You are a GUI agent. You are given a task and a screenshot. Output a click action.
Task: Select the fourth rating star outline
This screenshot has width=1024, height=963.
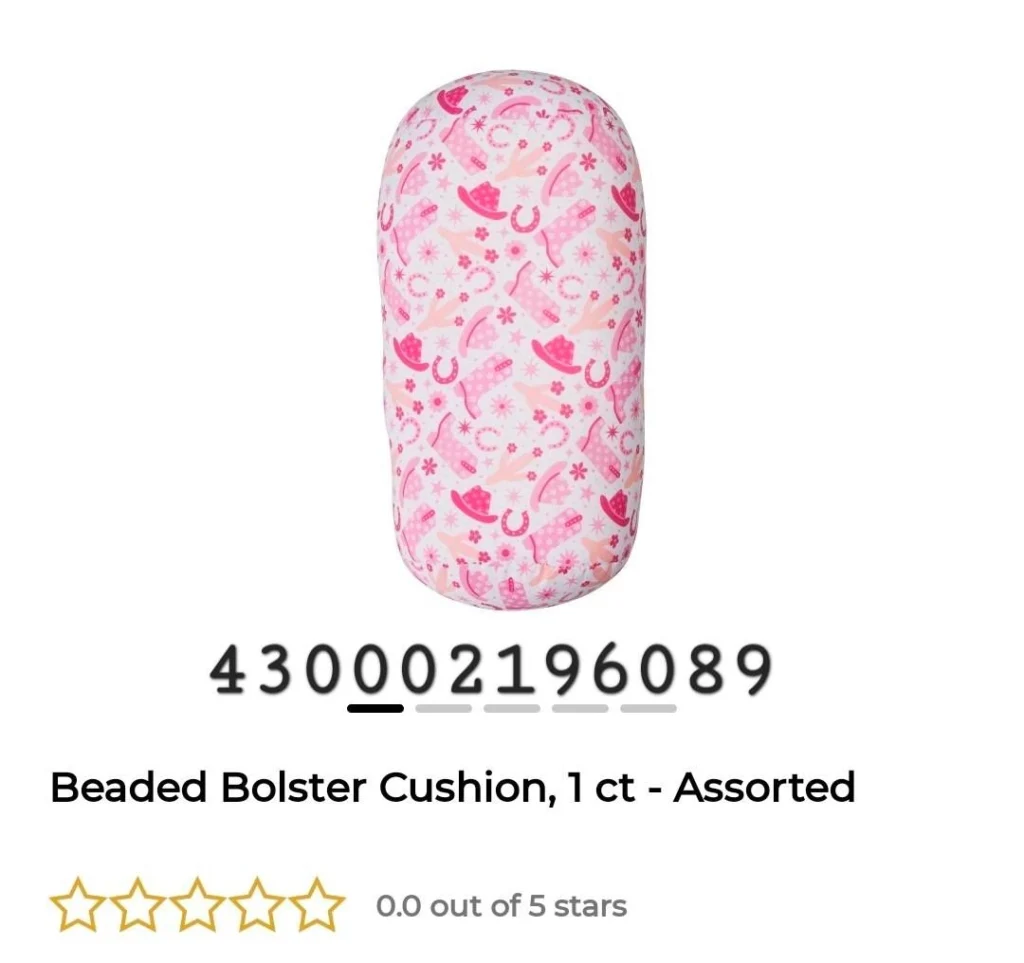tap(257, 905)
